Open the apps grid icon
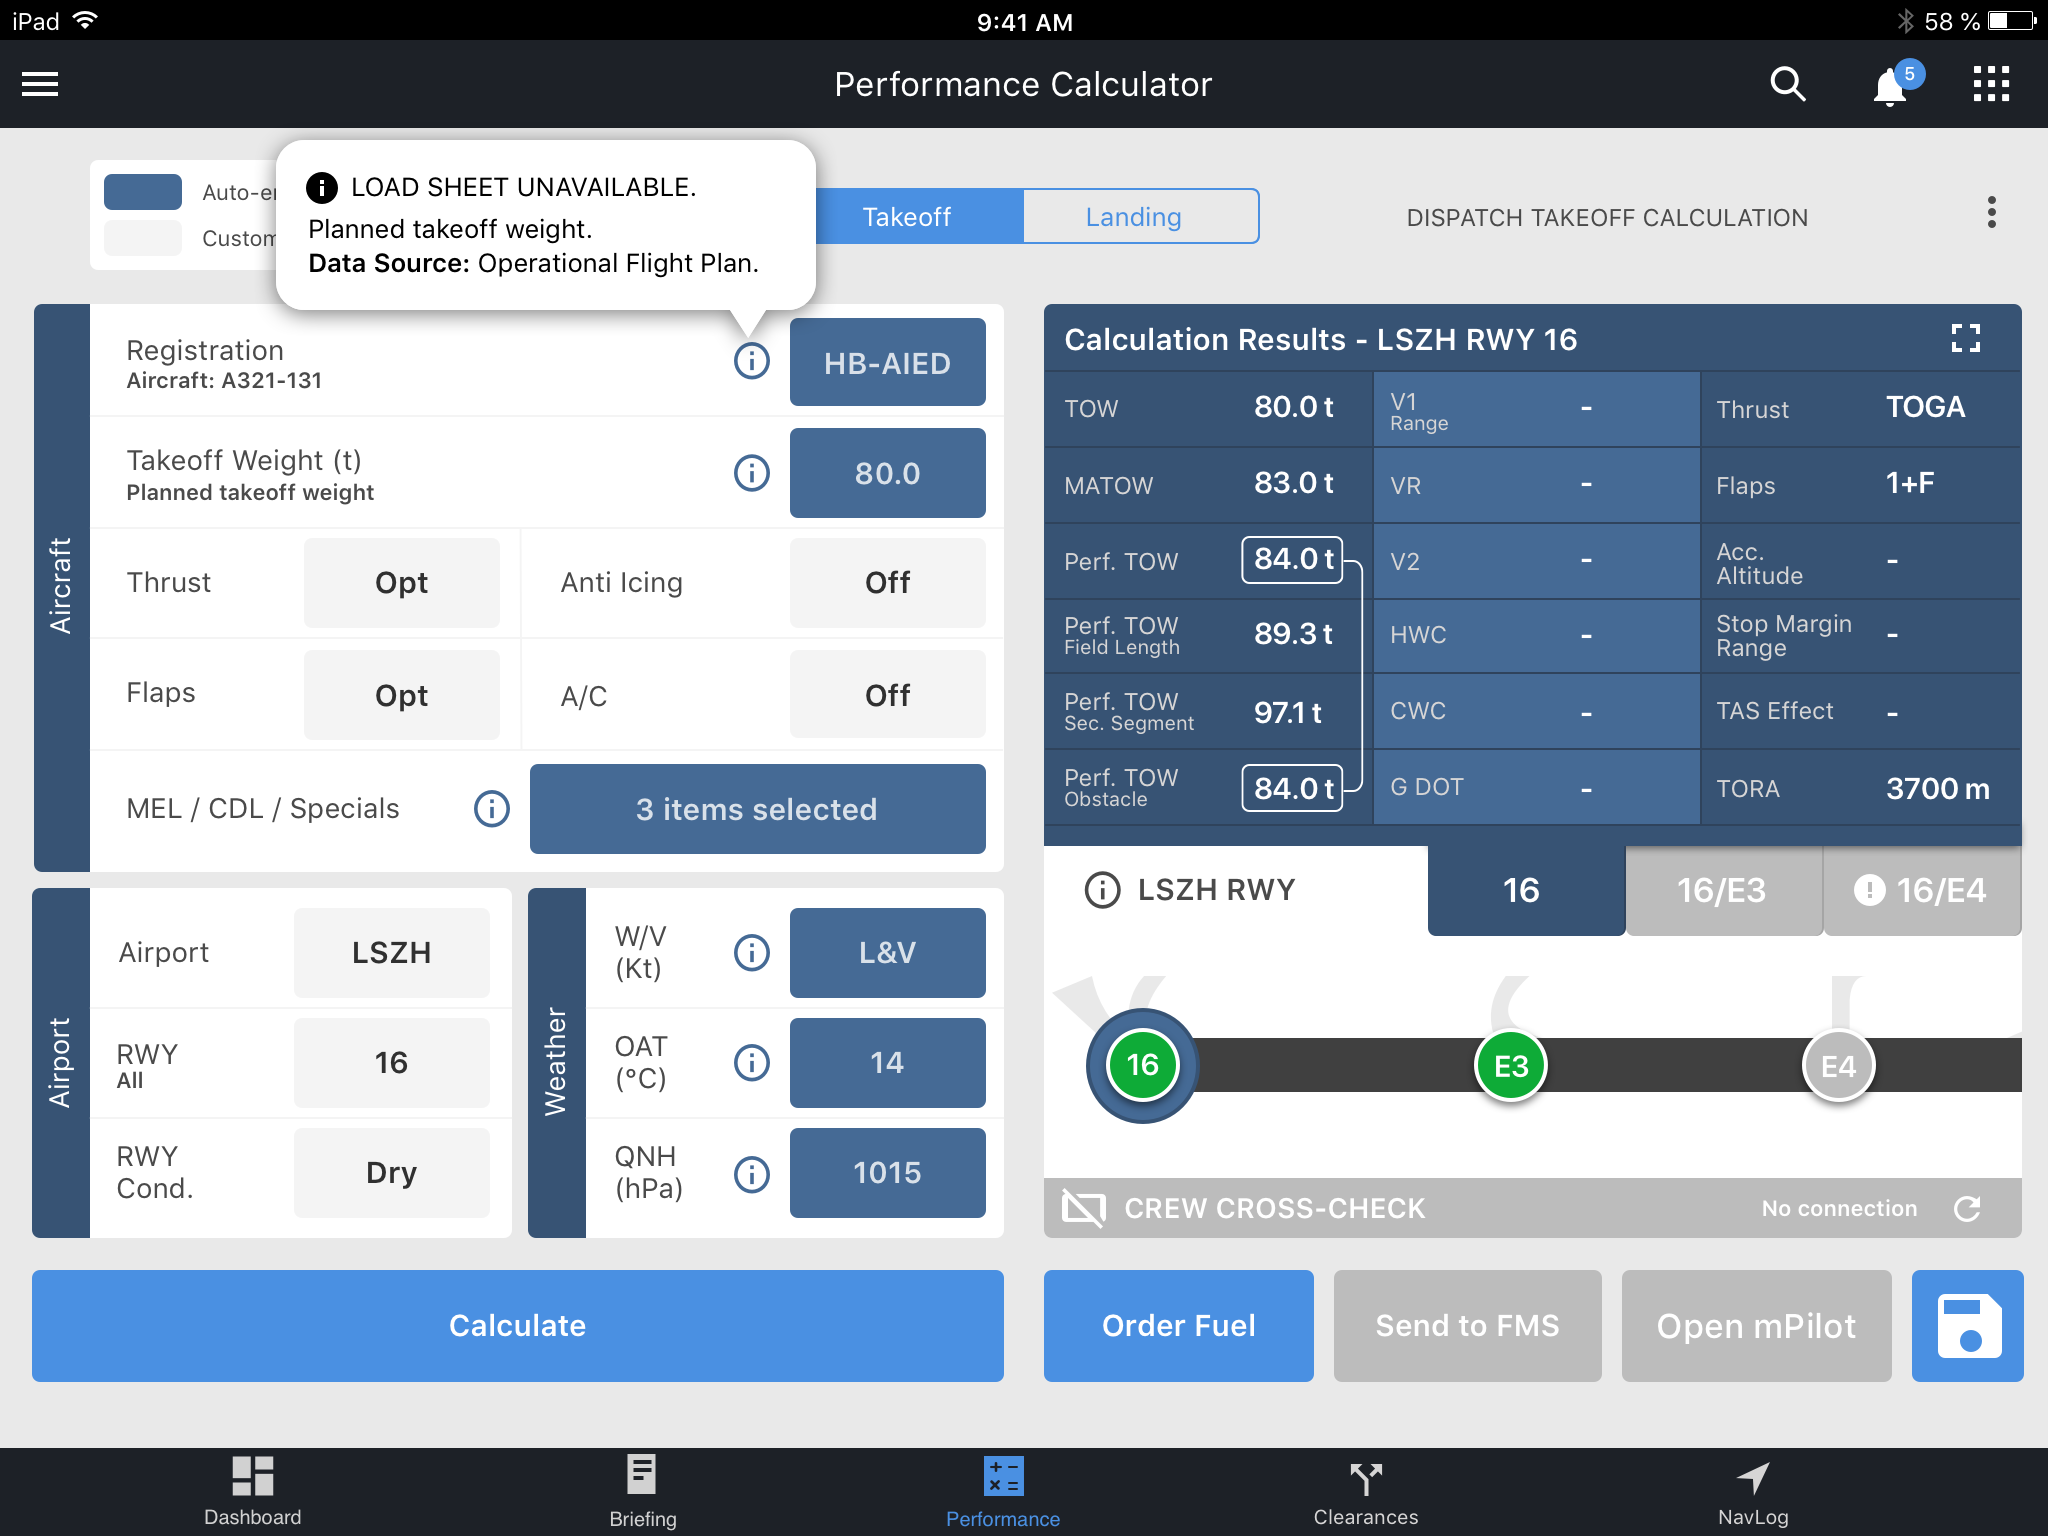This screenshot has width=2048, height=1536. (1991, 85)
